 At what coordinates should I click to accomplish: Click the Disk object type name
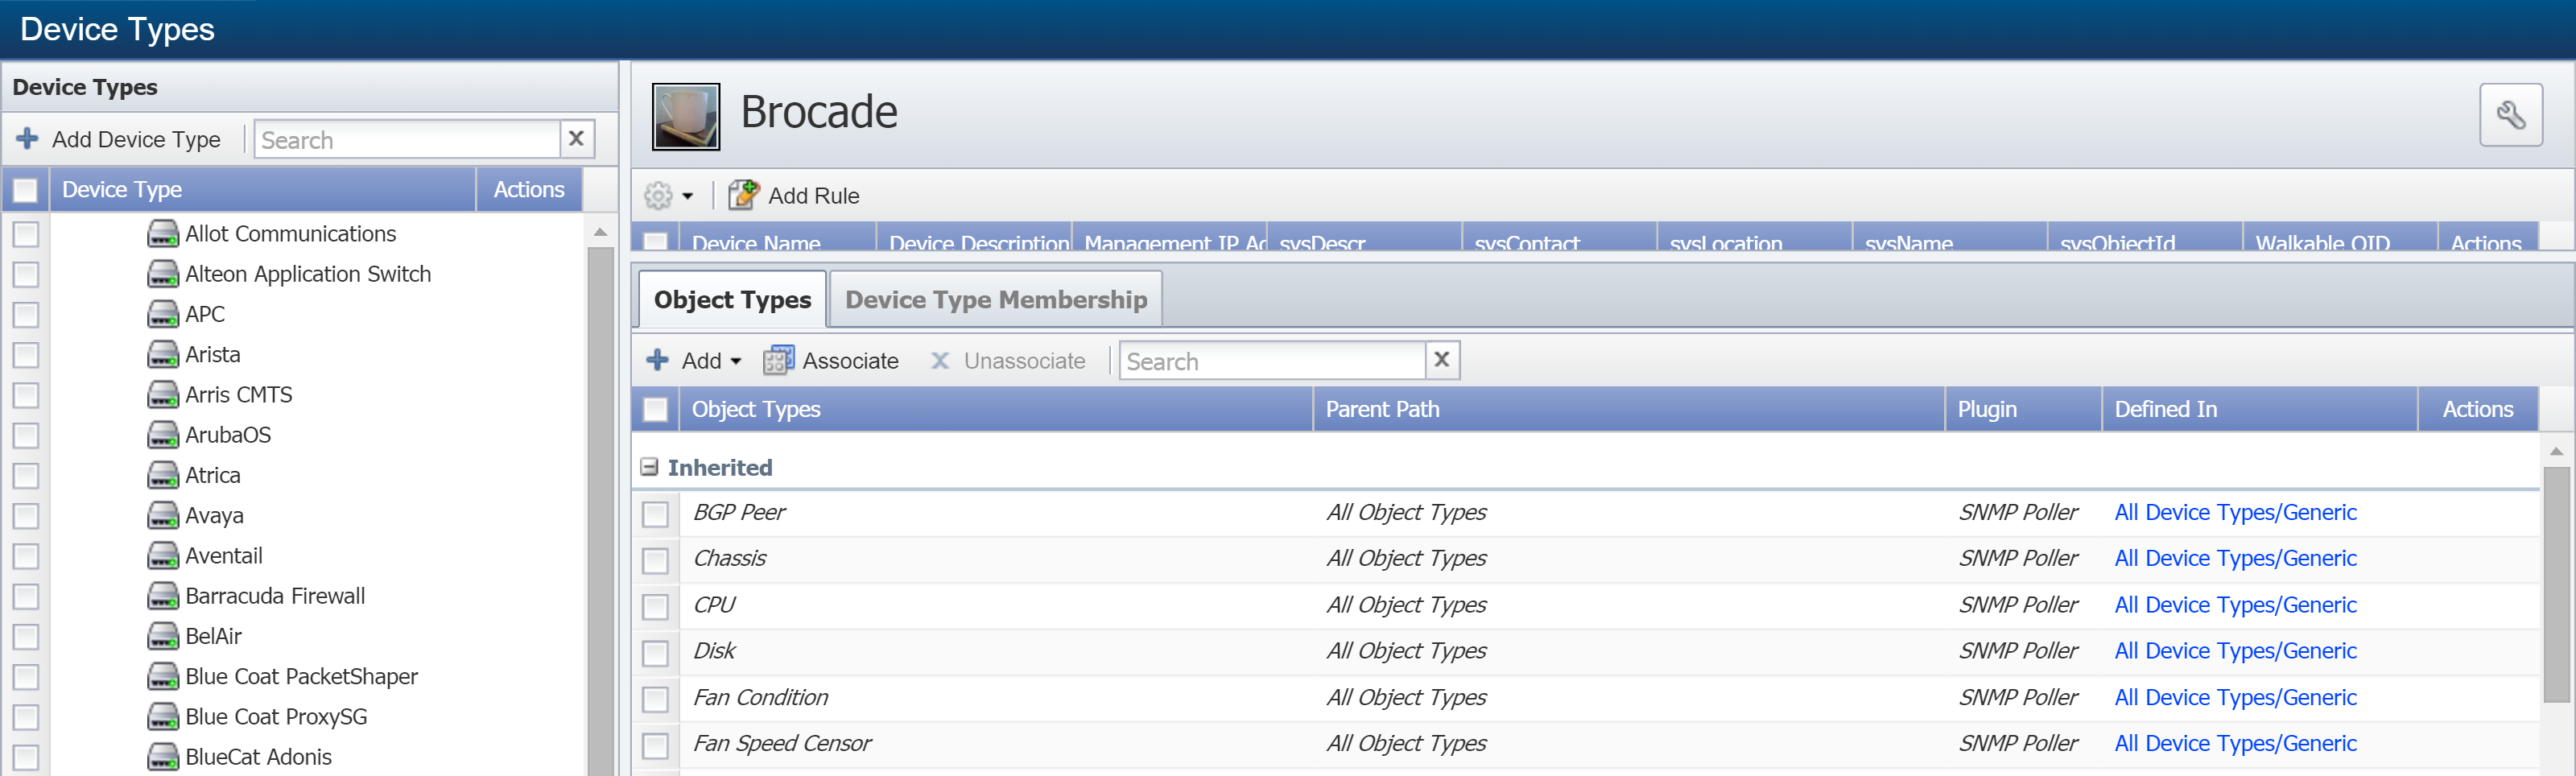click(714, 651)
